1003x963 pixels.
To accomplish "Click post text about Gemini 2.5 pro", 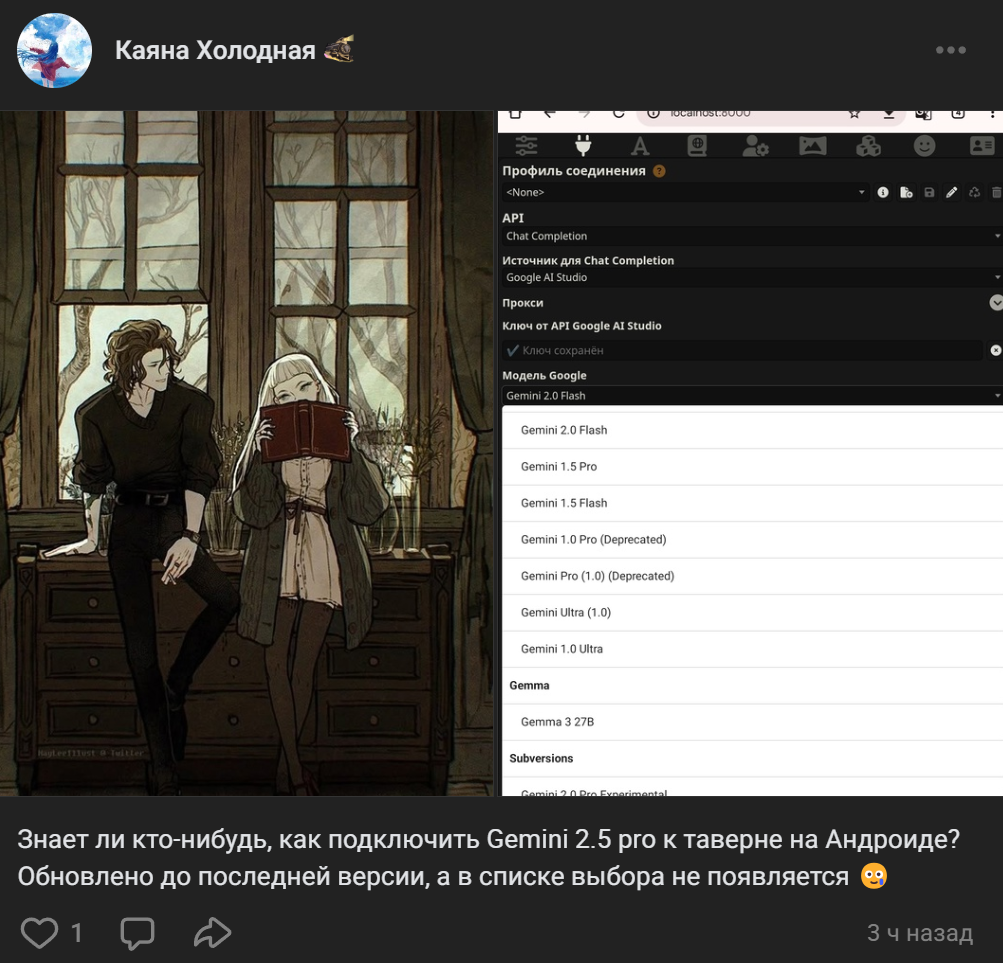I will click(489, 857).
